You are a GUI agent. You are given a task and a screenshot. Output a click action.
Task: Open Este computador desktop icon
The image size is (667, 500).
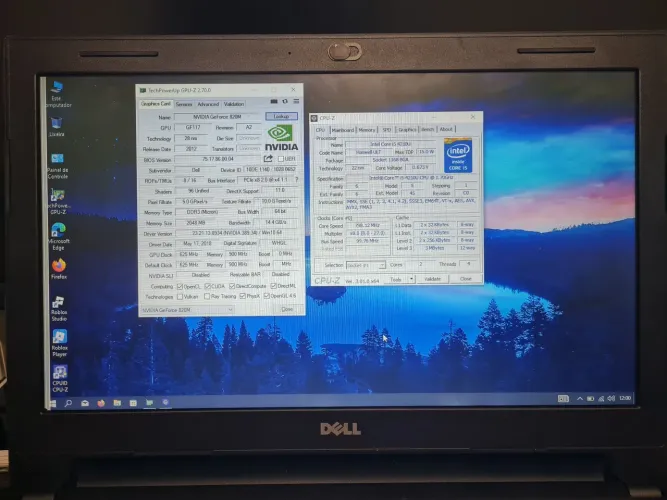click(57, 94)
